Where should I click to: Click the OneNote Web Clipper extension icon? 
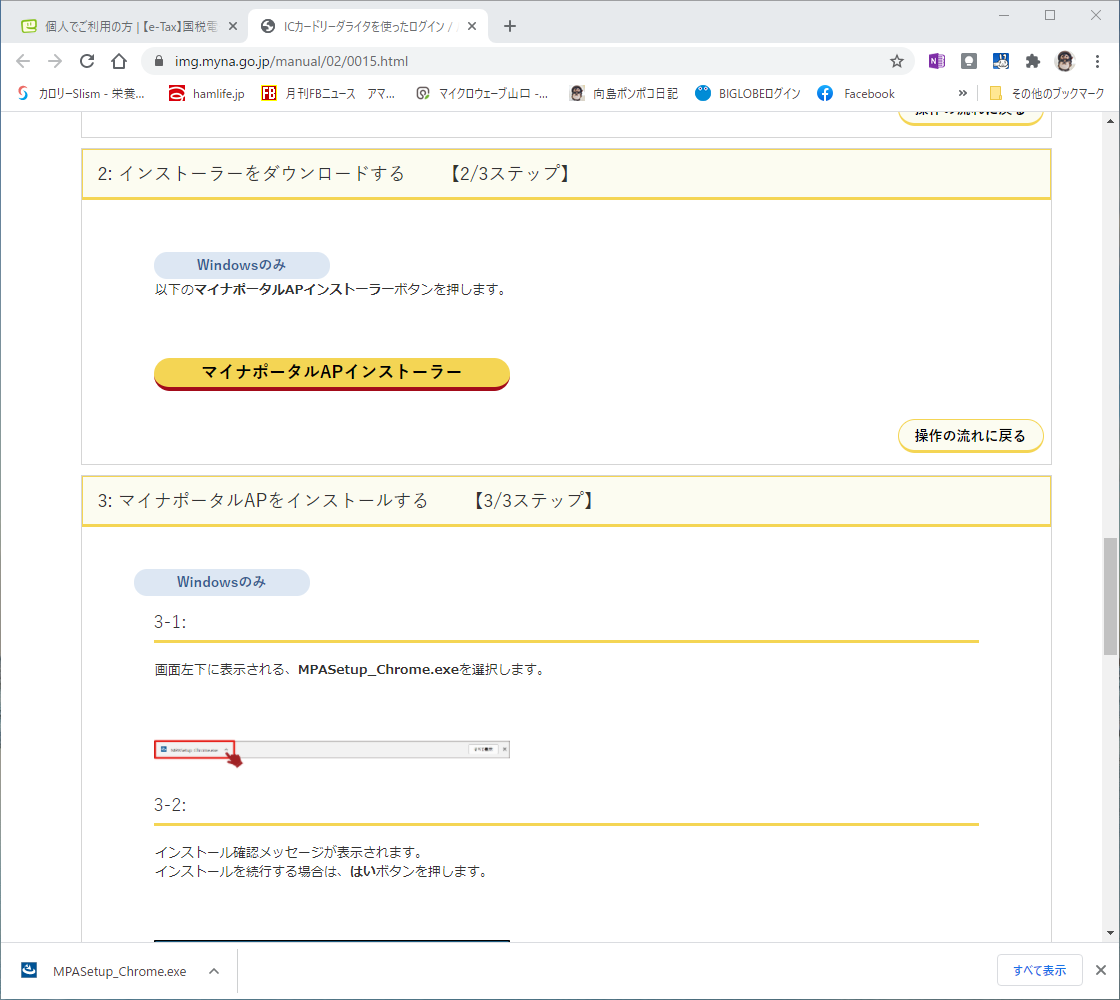click(937, 61)
